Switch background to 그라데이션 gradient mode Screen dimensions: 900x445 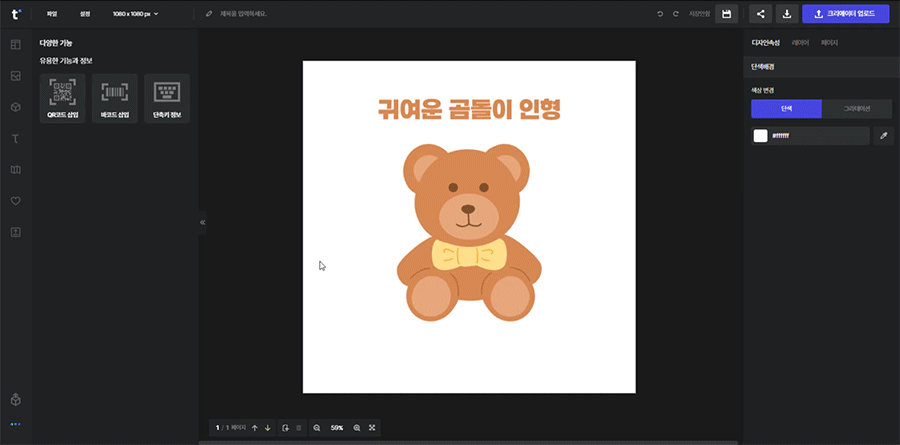[x=857, y=109]
